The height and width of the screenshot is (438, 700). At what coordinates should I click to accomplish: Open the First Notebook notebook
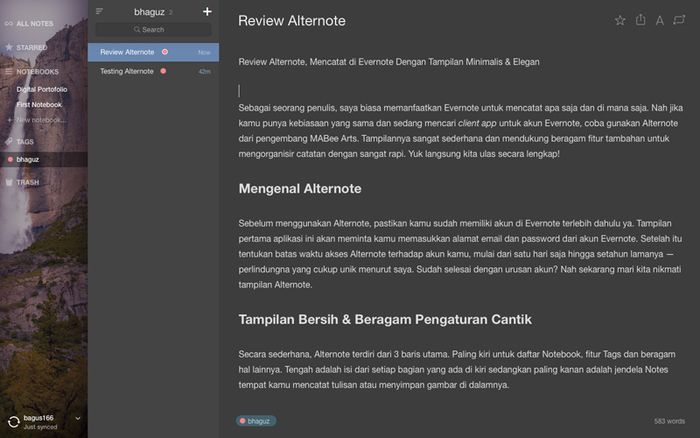click(x=39, y=104)
